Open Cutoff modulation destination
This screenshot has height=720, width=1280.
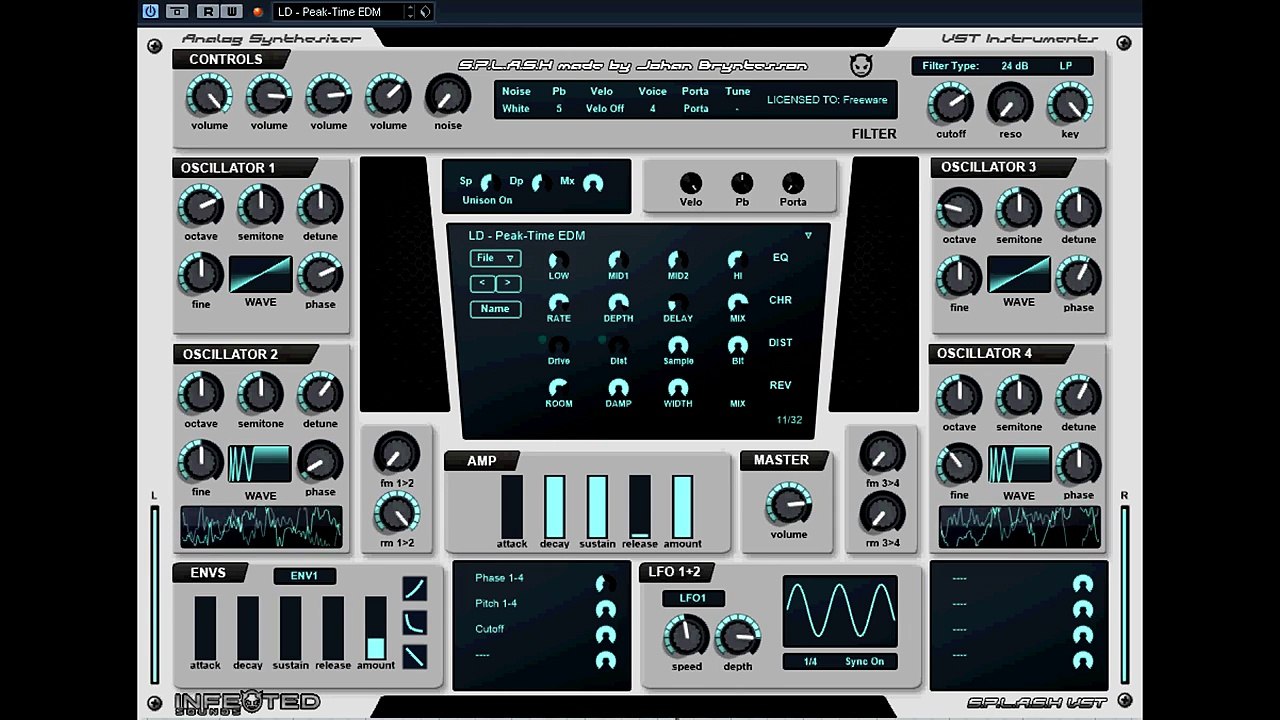489,629
